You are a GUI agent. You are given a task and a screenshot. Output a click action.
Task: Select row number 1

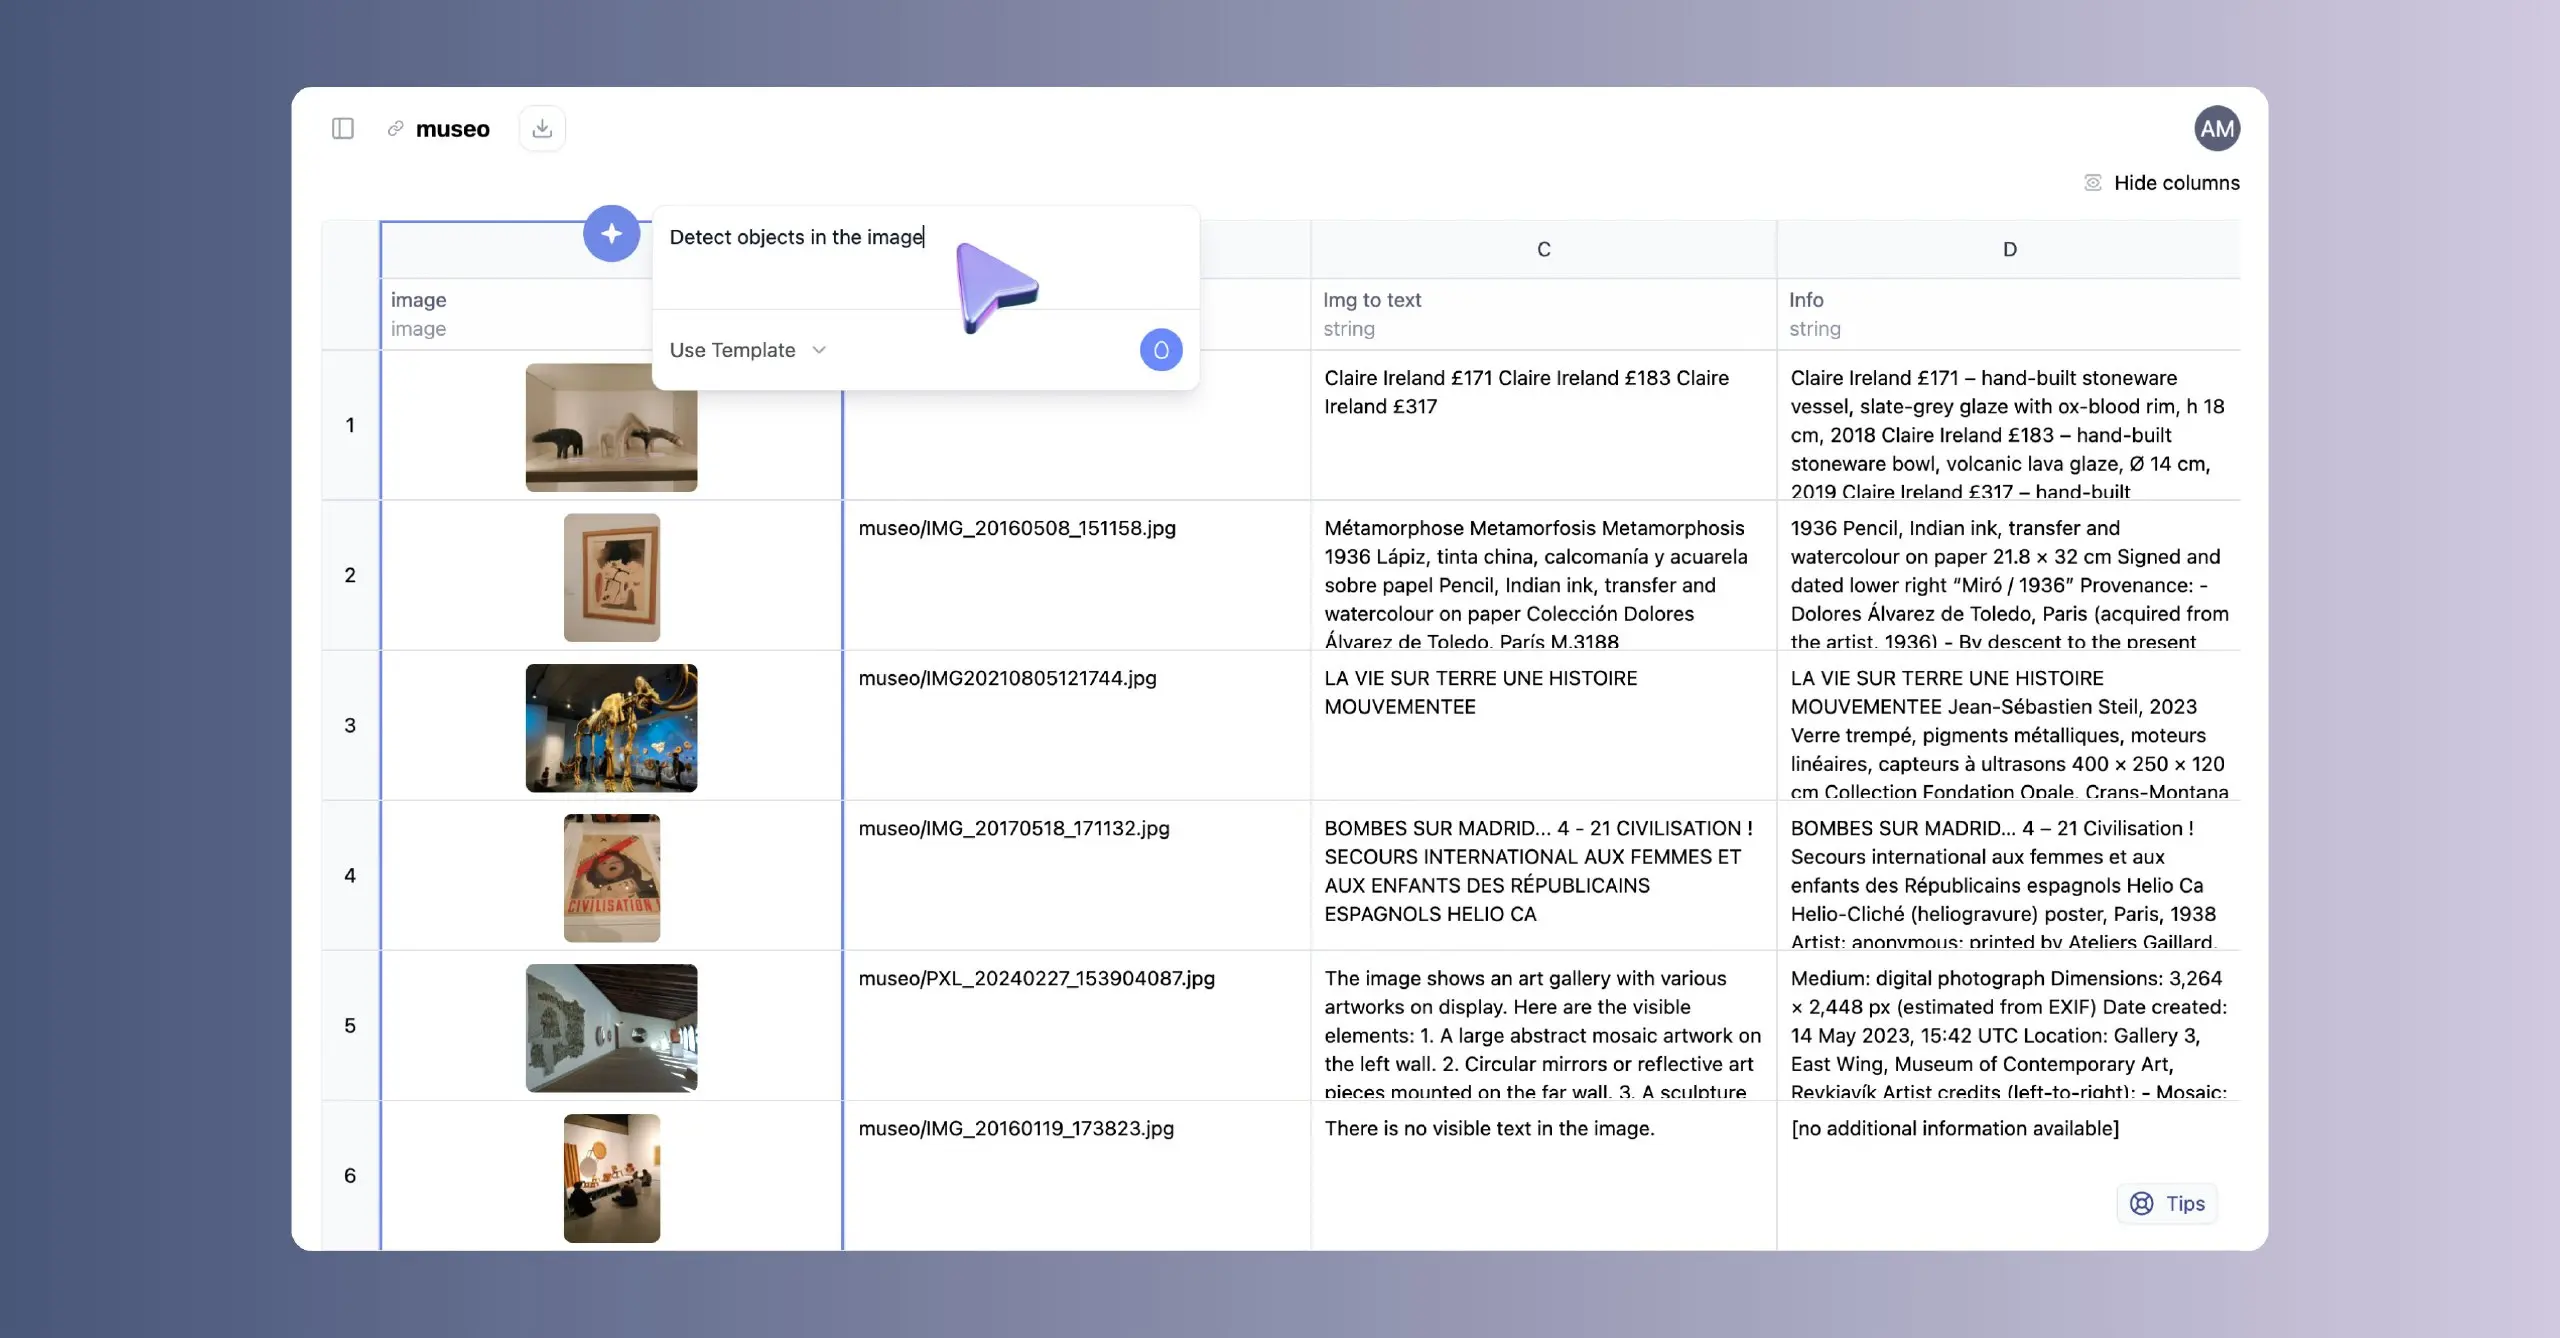[350, 425]
